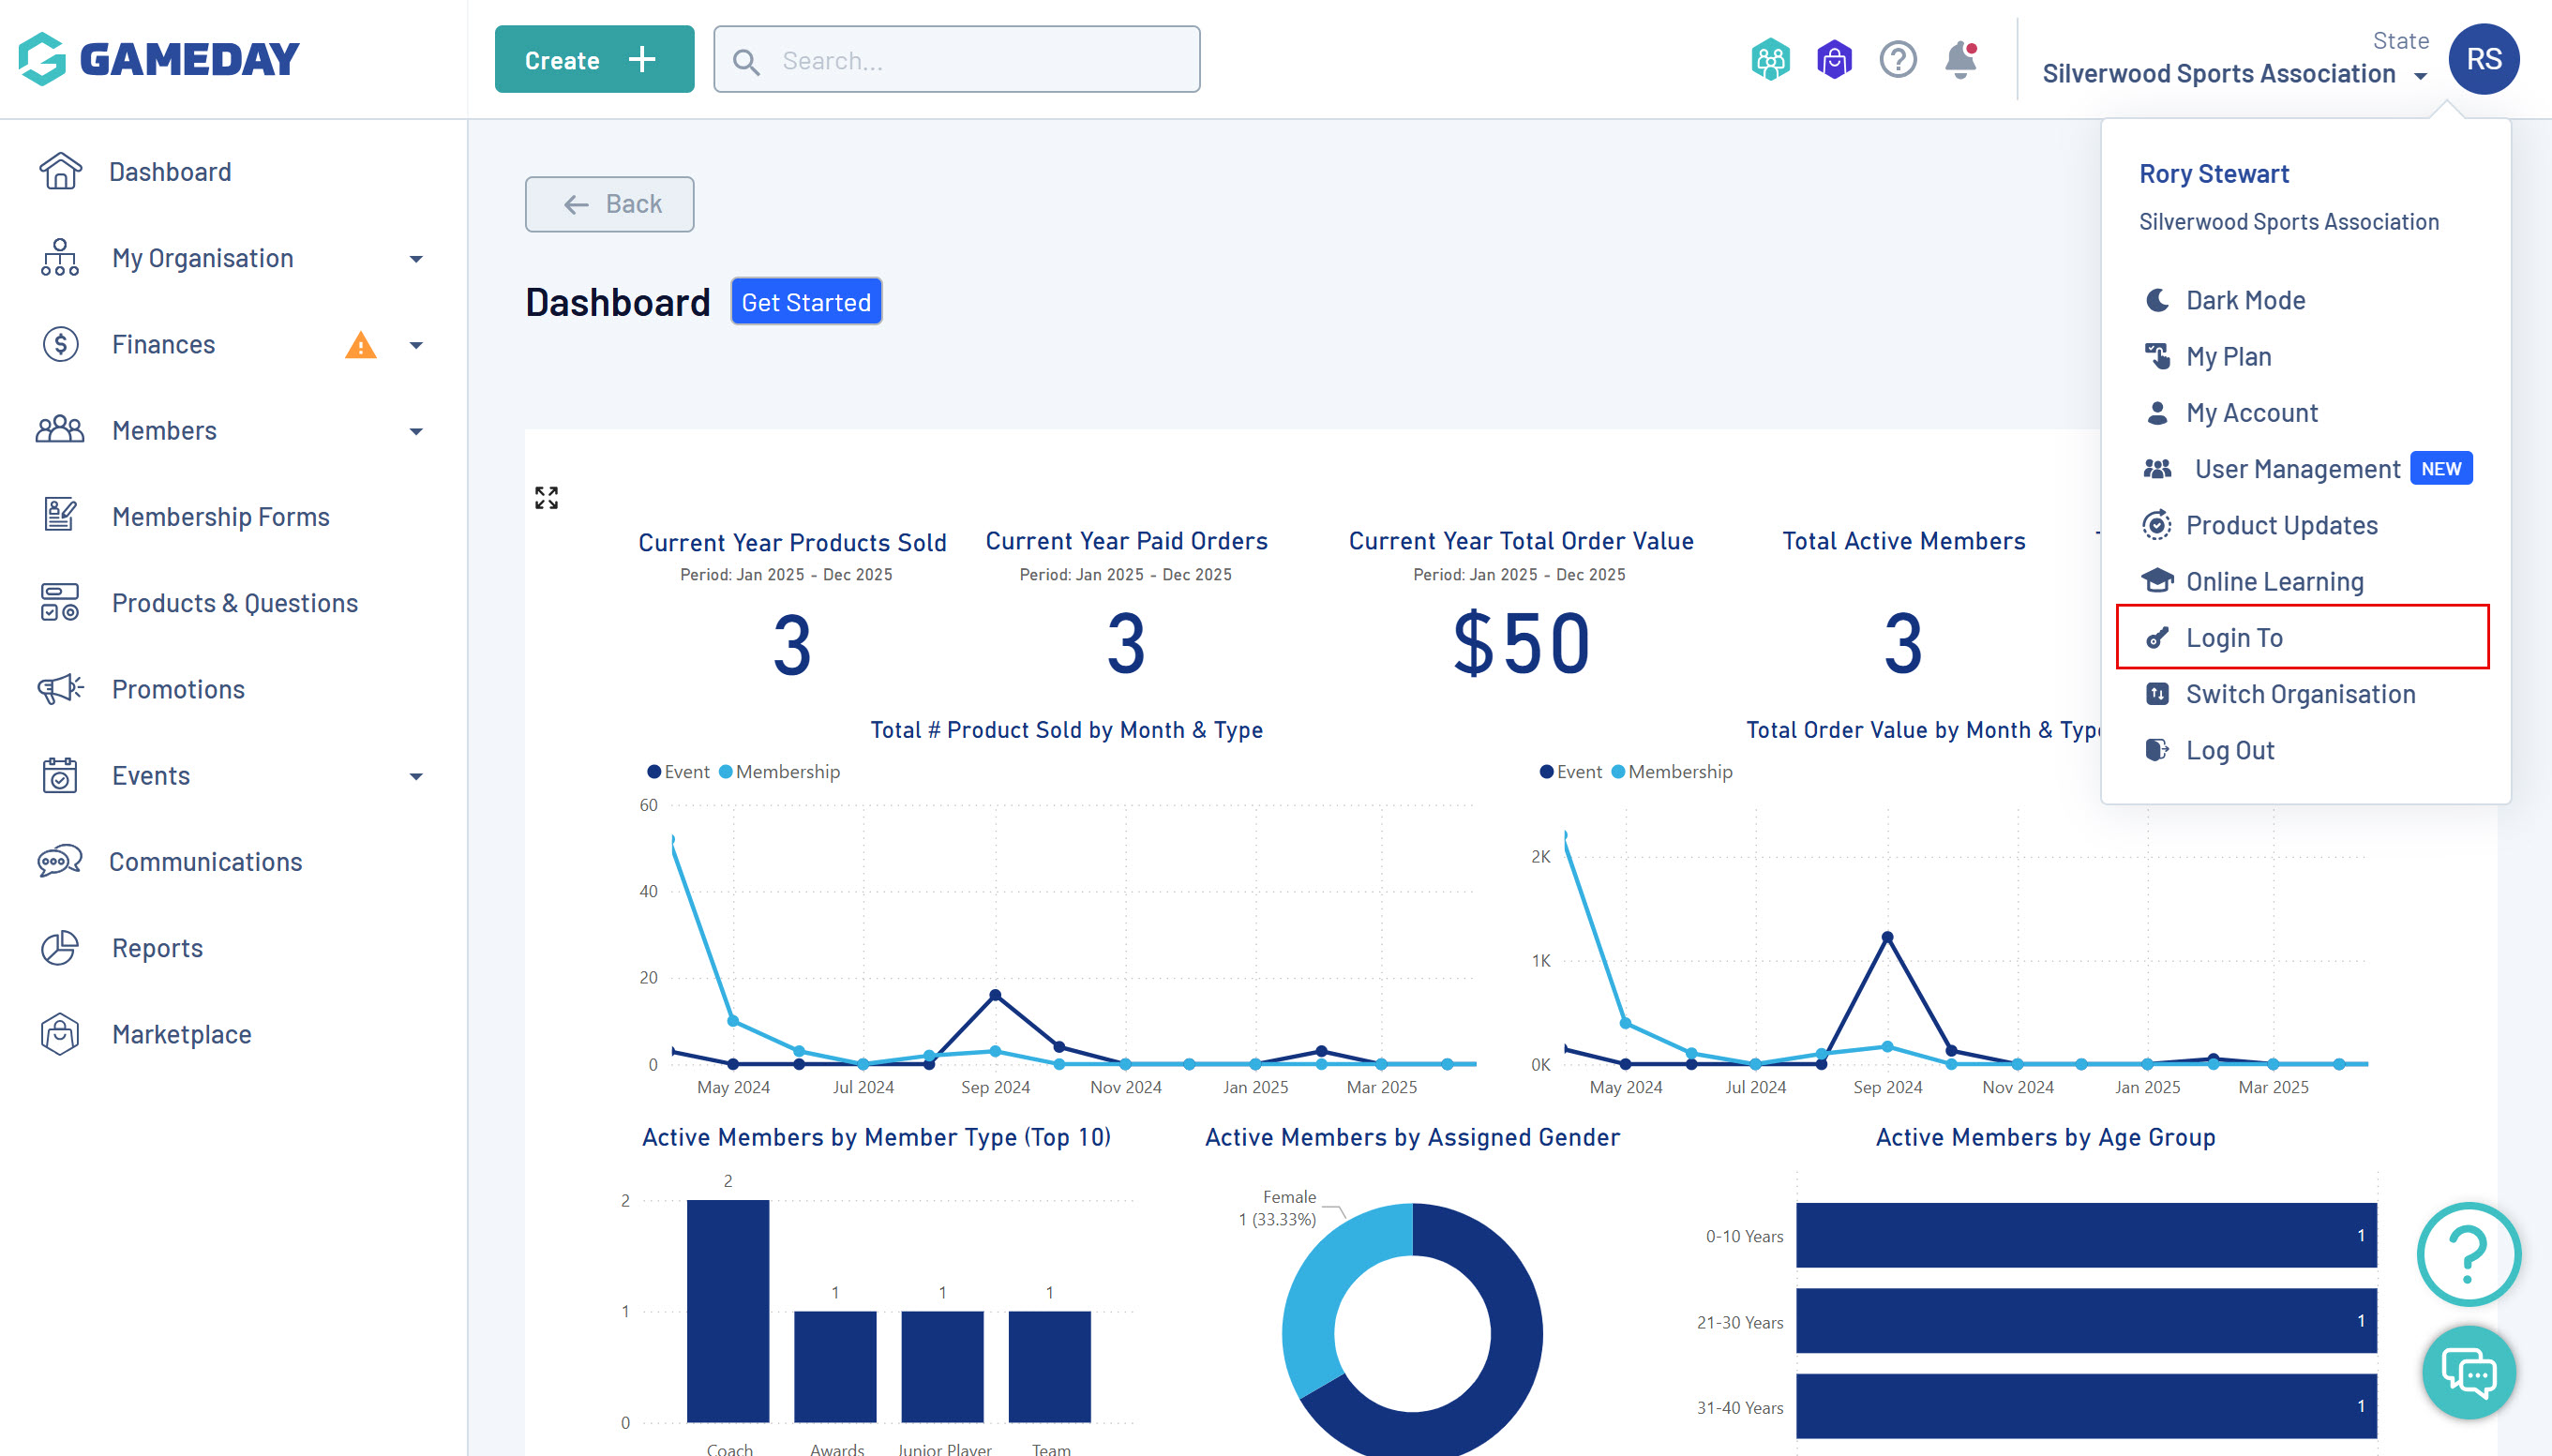This screenshot has width=2552, height=1456.
Task: Click the Get Started button
Action: [x=805, y=302]
